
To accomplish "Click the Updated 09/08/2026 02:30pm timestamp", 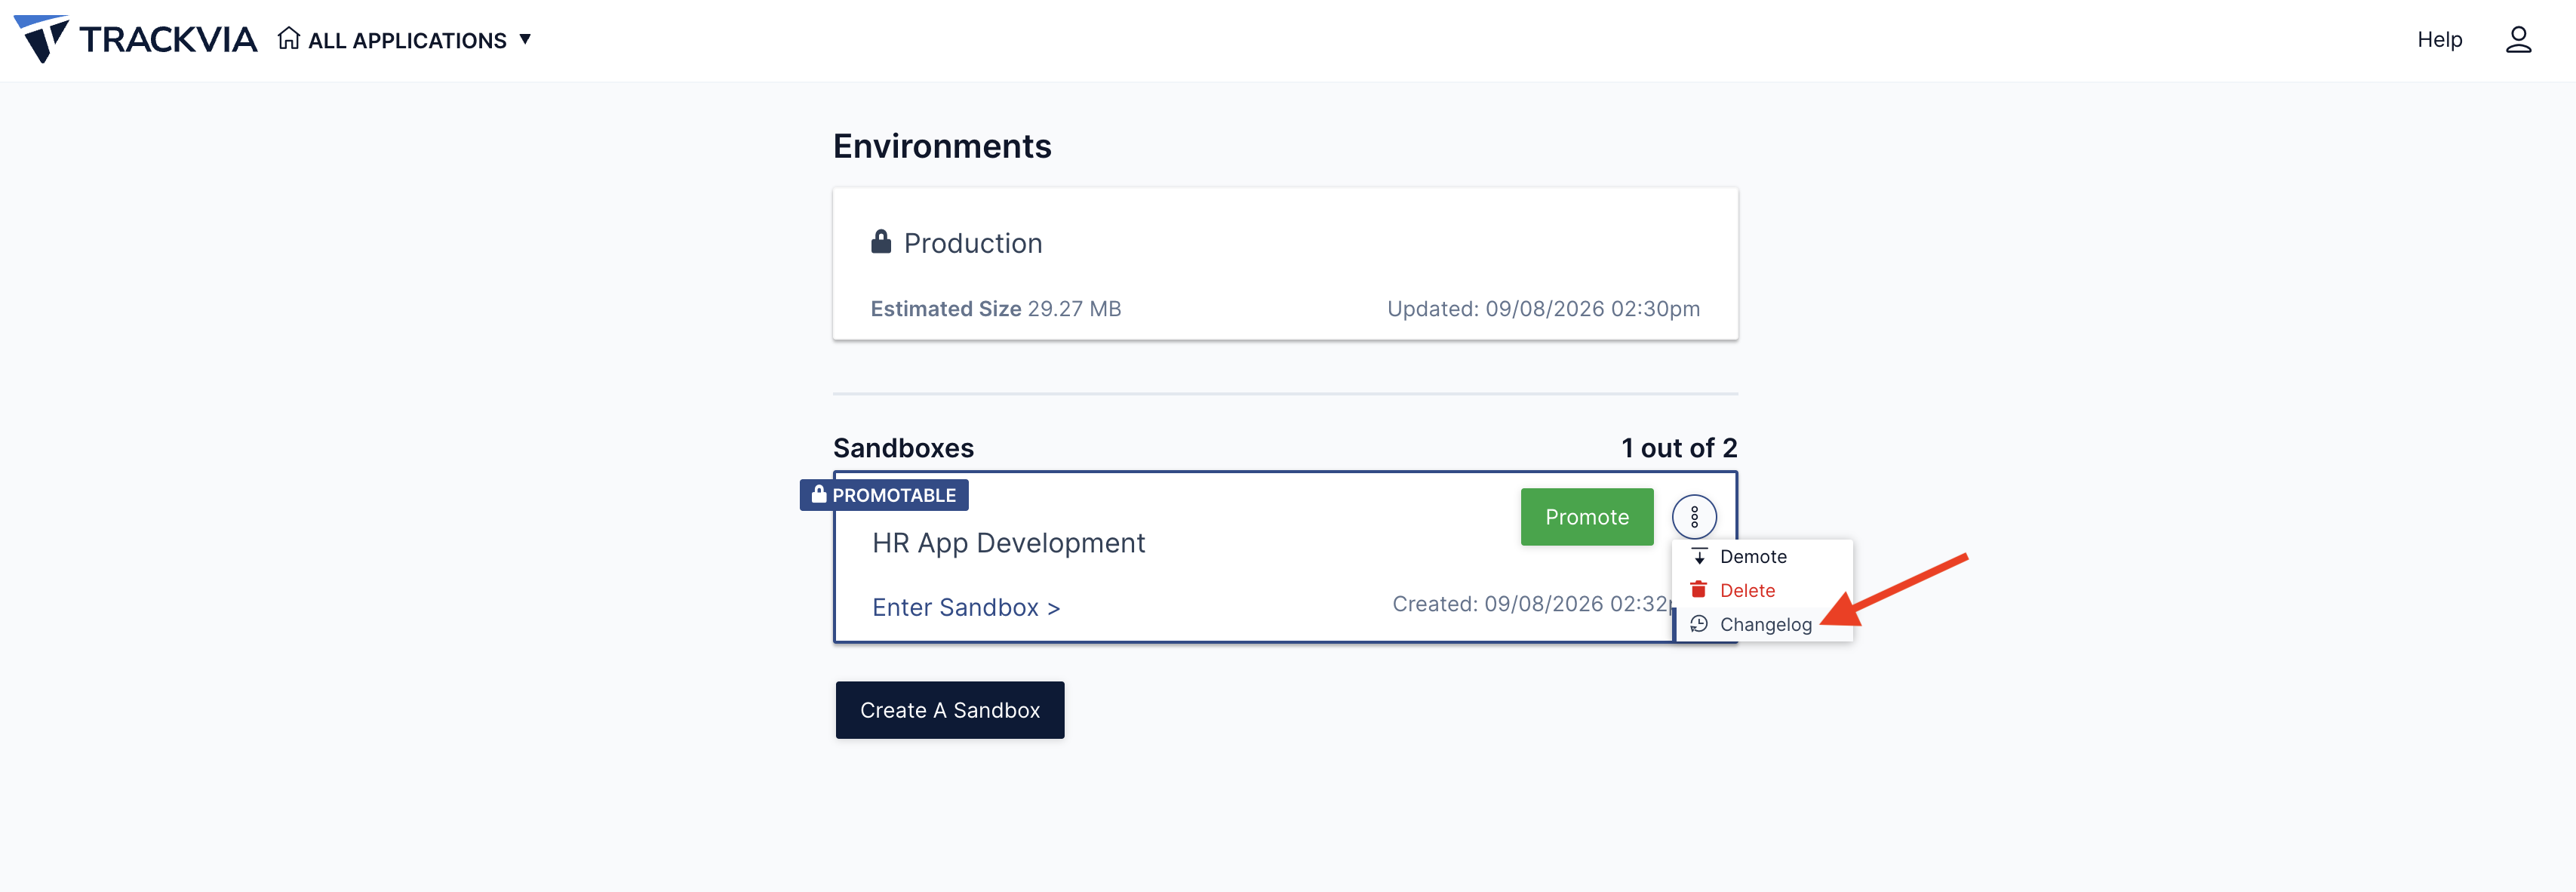I will point(1543,308).
